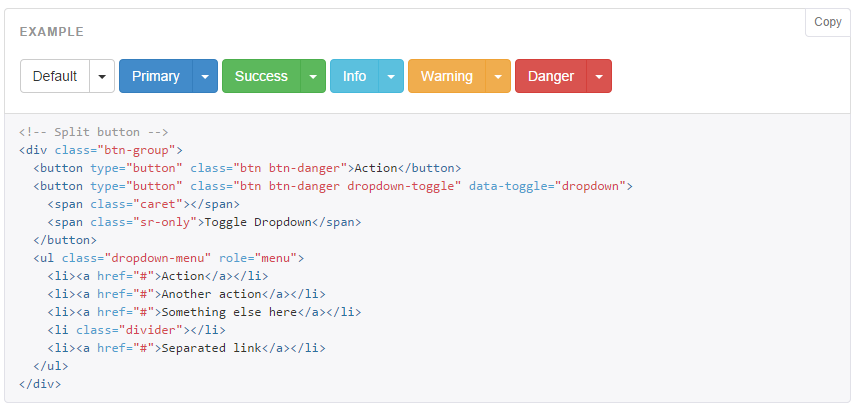Click the btn-group class value in code

[136, 150]
